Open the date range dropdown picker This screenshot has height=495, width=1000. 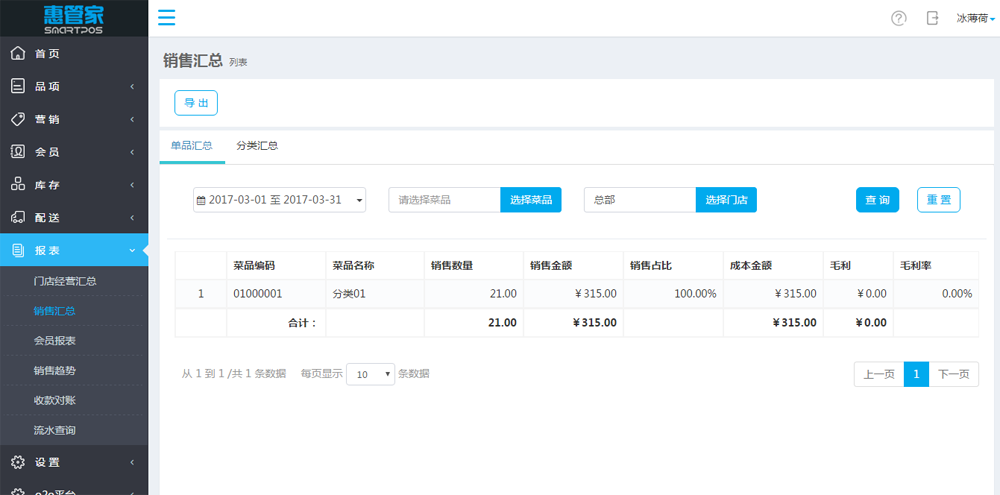click(x=279, y=200)
